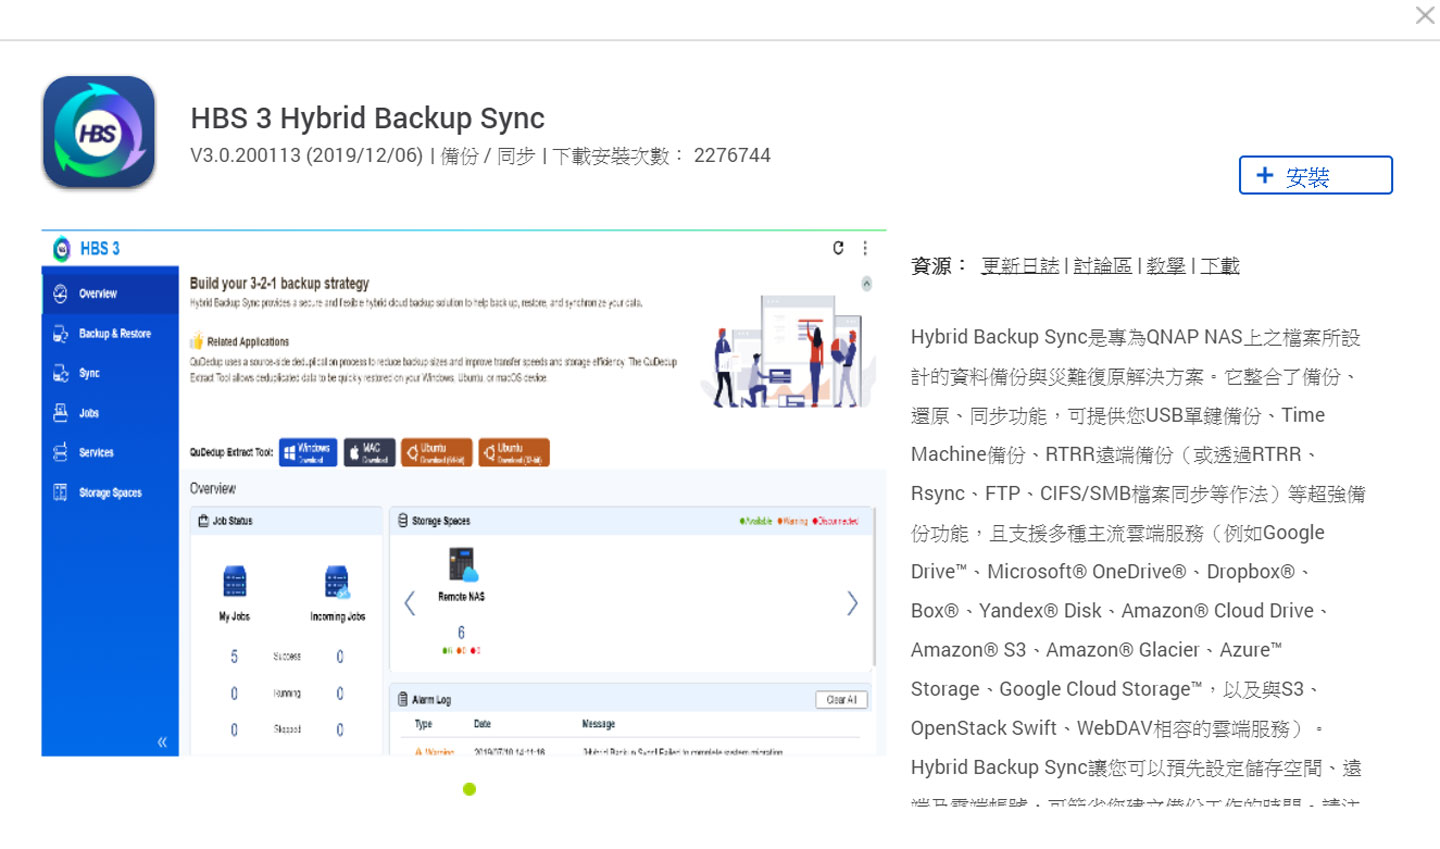Select the Overview icon in the sidebar
Image resolution: width=1440 pixels, height=849 pixels.
[x=62, y=293]
